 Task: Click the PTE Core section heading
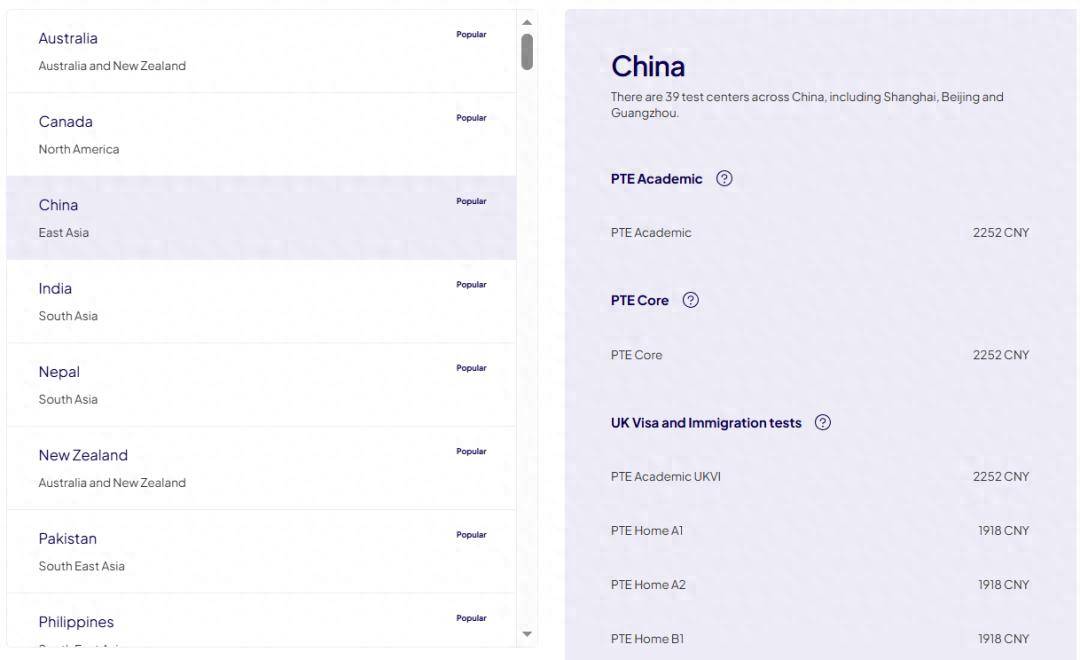(640, 301)
